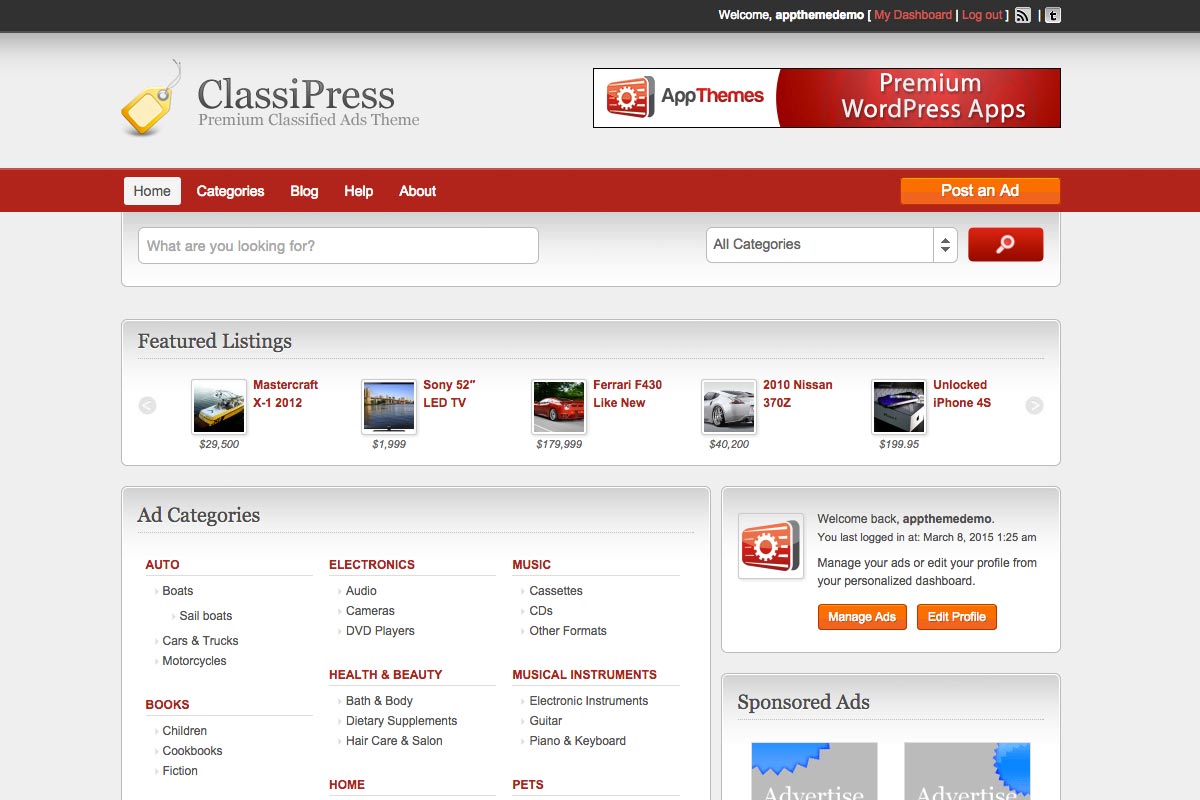Open the Blog menu item
1200x800 pixels.
tap(304, 191)
